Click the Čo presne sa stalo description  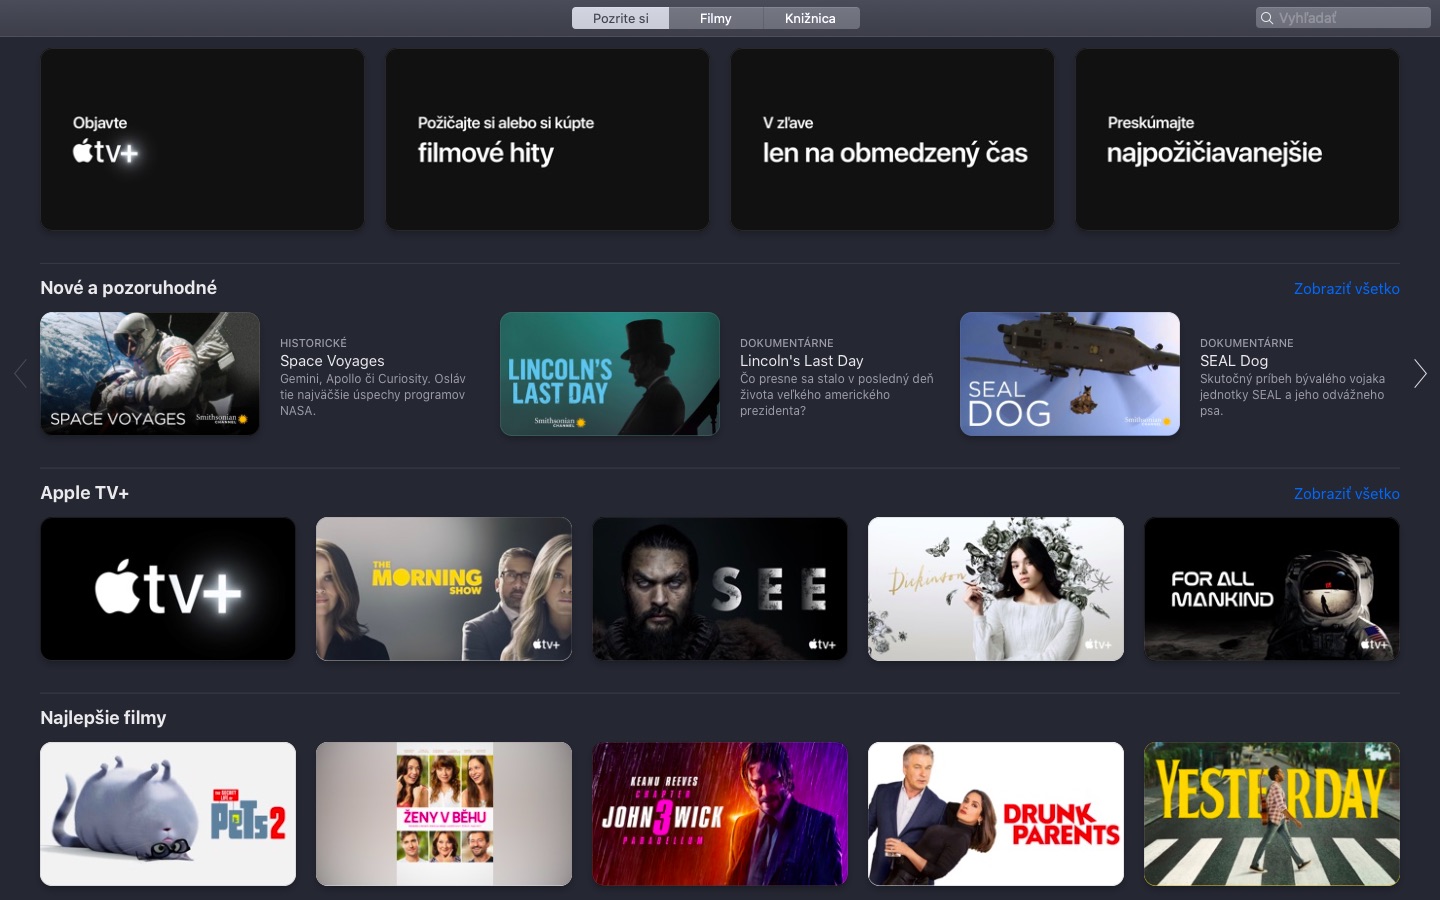pos(836,395)
